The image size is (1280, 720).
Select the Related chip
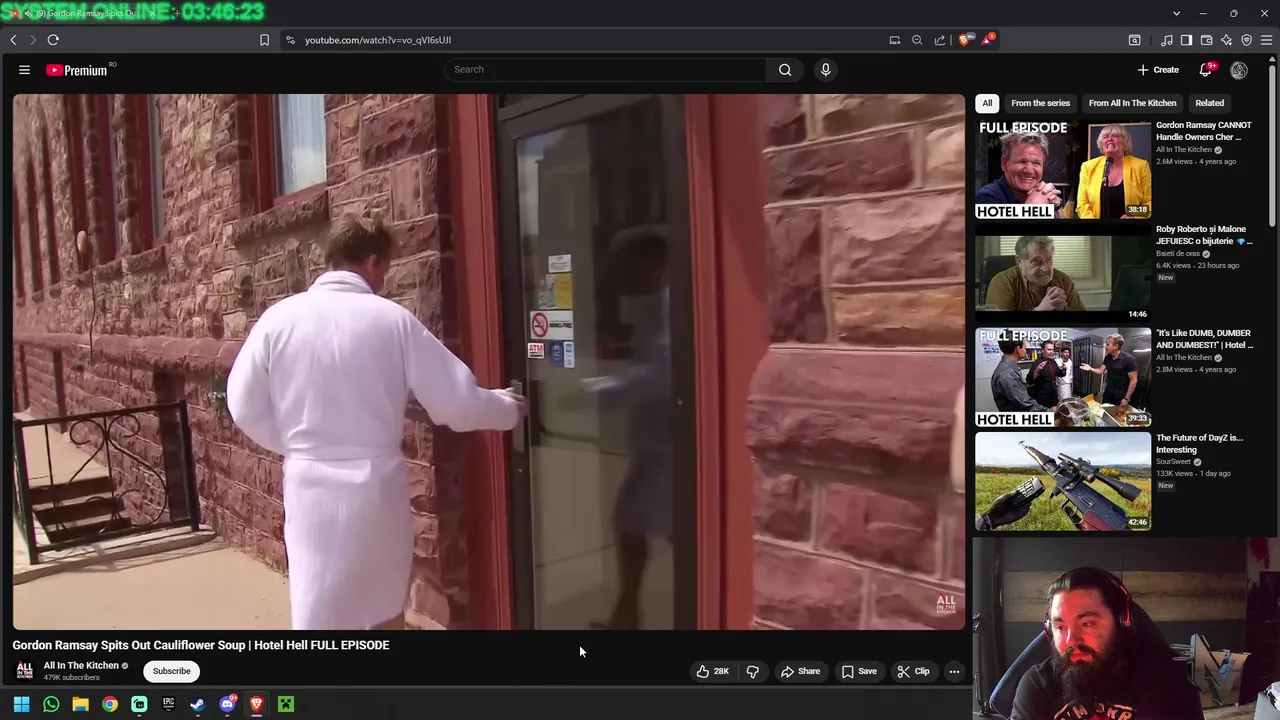click(1209, 103)
